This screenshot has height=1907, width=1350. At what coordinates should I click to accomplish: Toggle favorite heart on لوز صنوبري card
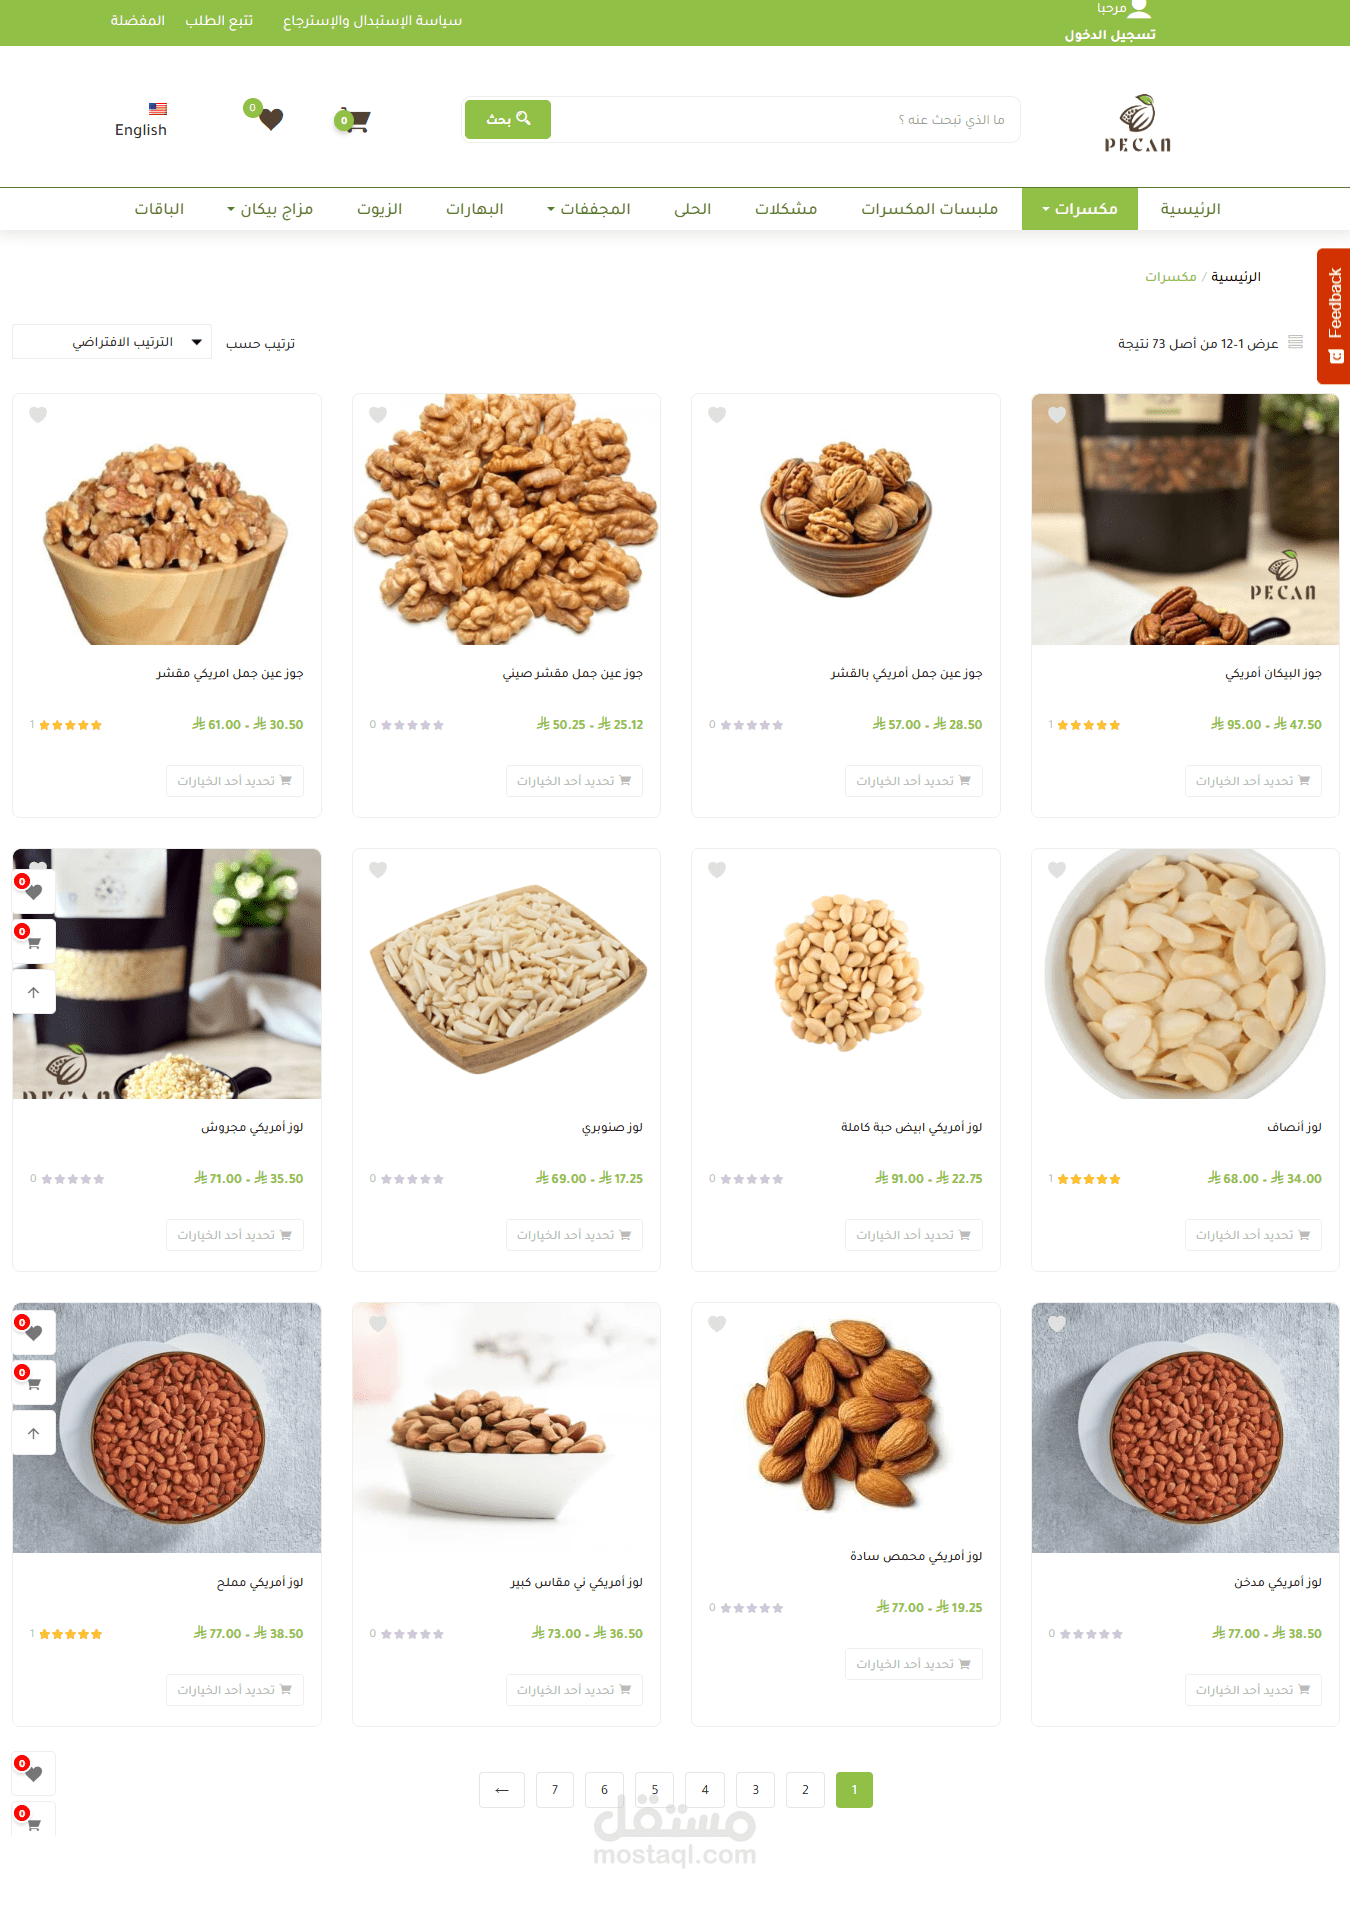[378, 870]
